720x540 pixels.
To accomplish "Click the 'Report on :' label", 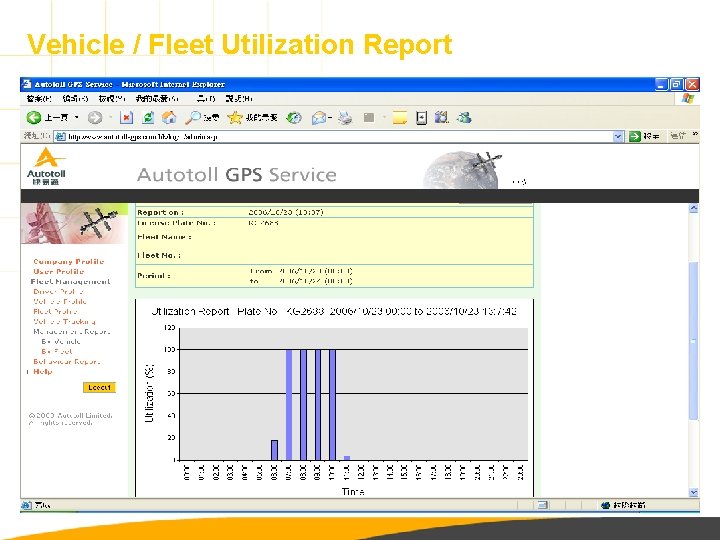I will [160, 212].
